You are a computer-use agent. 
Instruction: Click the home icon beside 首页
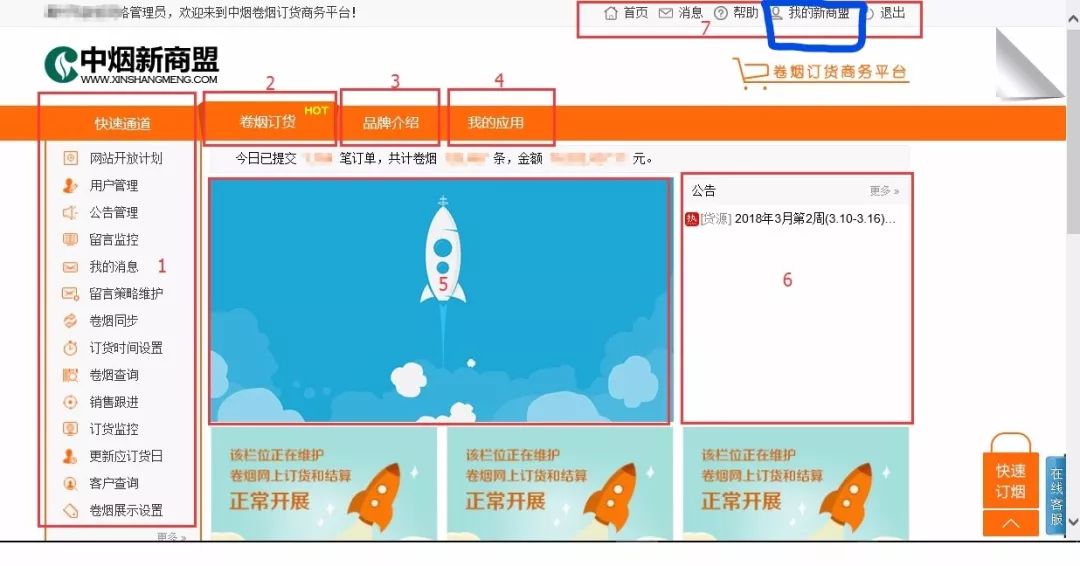(x=610, y=13)
